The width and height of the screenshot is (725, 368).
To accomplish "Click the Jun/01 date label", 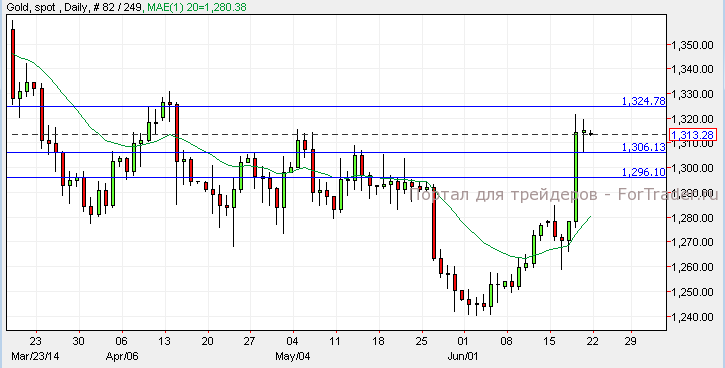I will 463,357.
